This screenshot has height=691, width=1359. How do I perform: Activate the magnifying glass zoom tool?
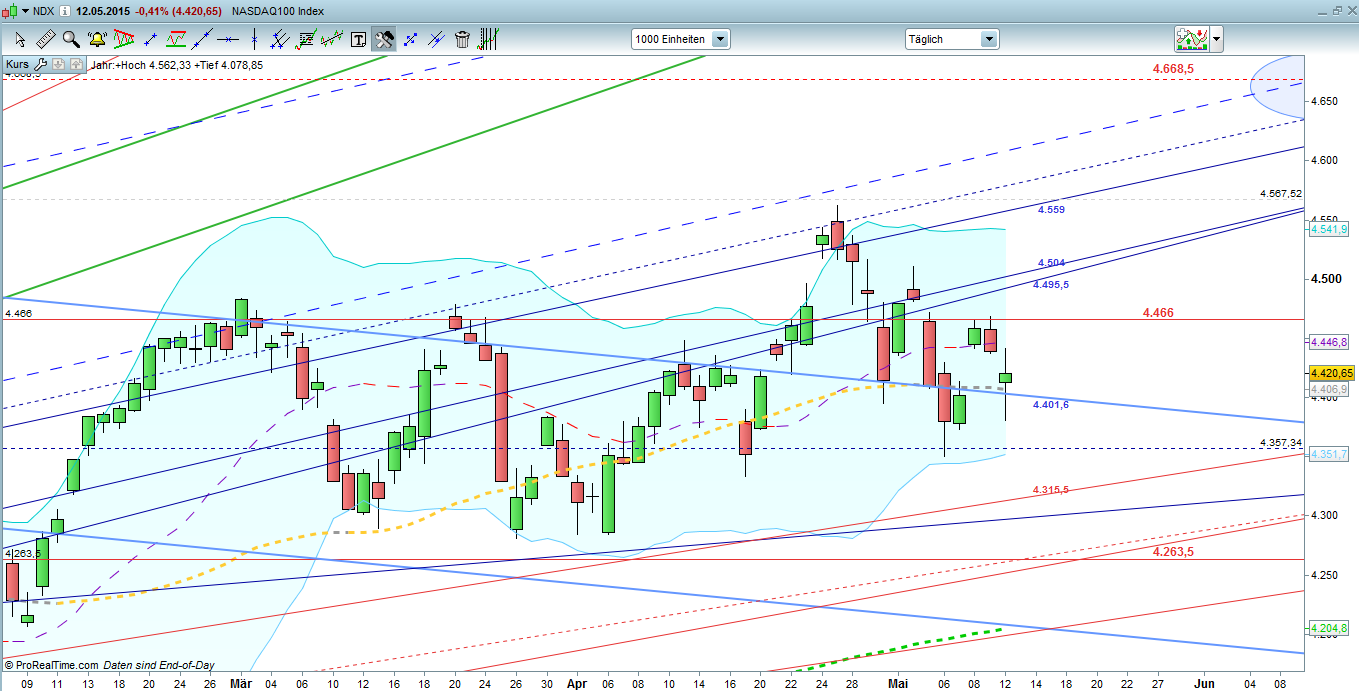click(x=71, y=39)
